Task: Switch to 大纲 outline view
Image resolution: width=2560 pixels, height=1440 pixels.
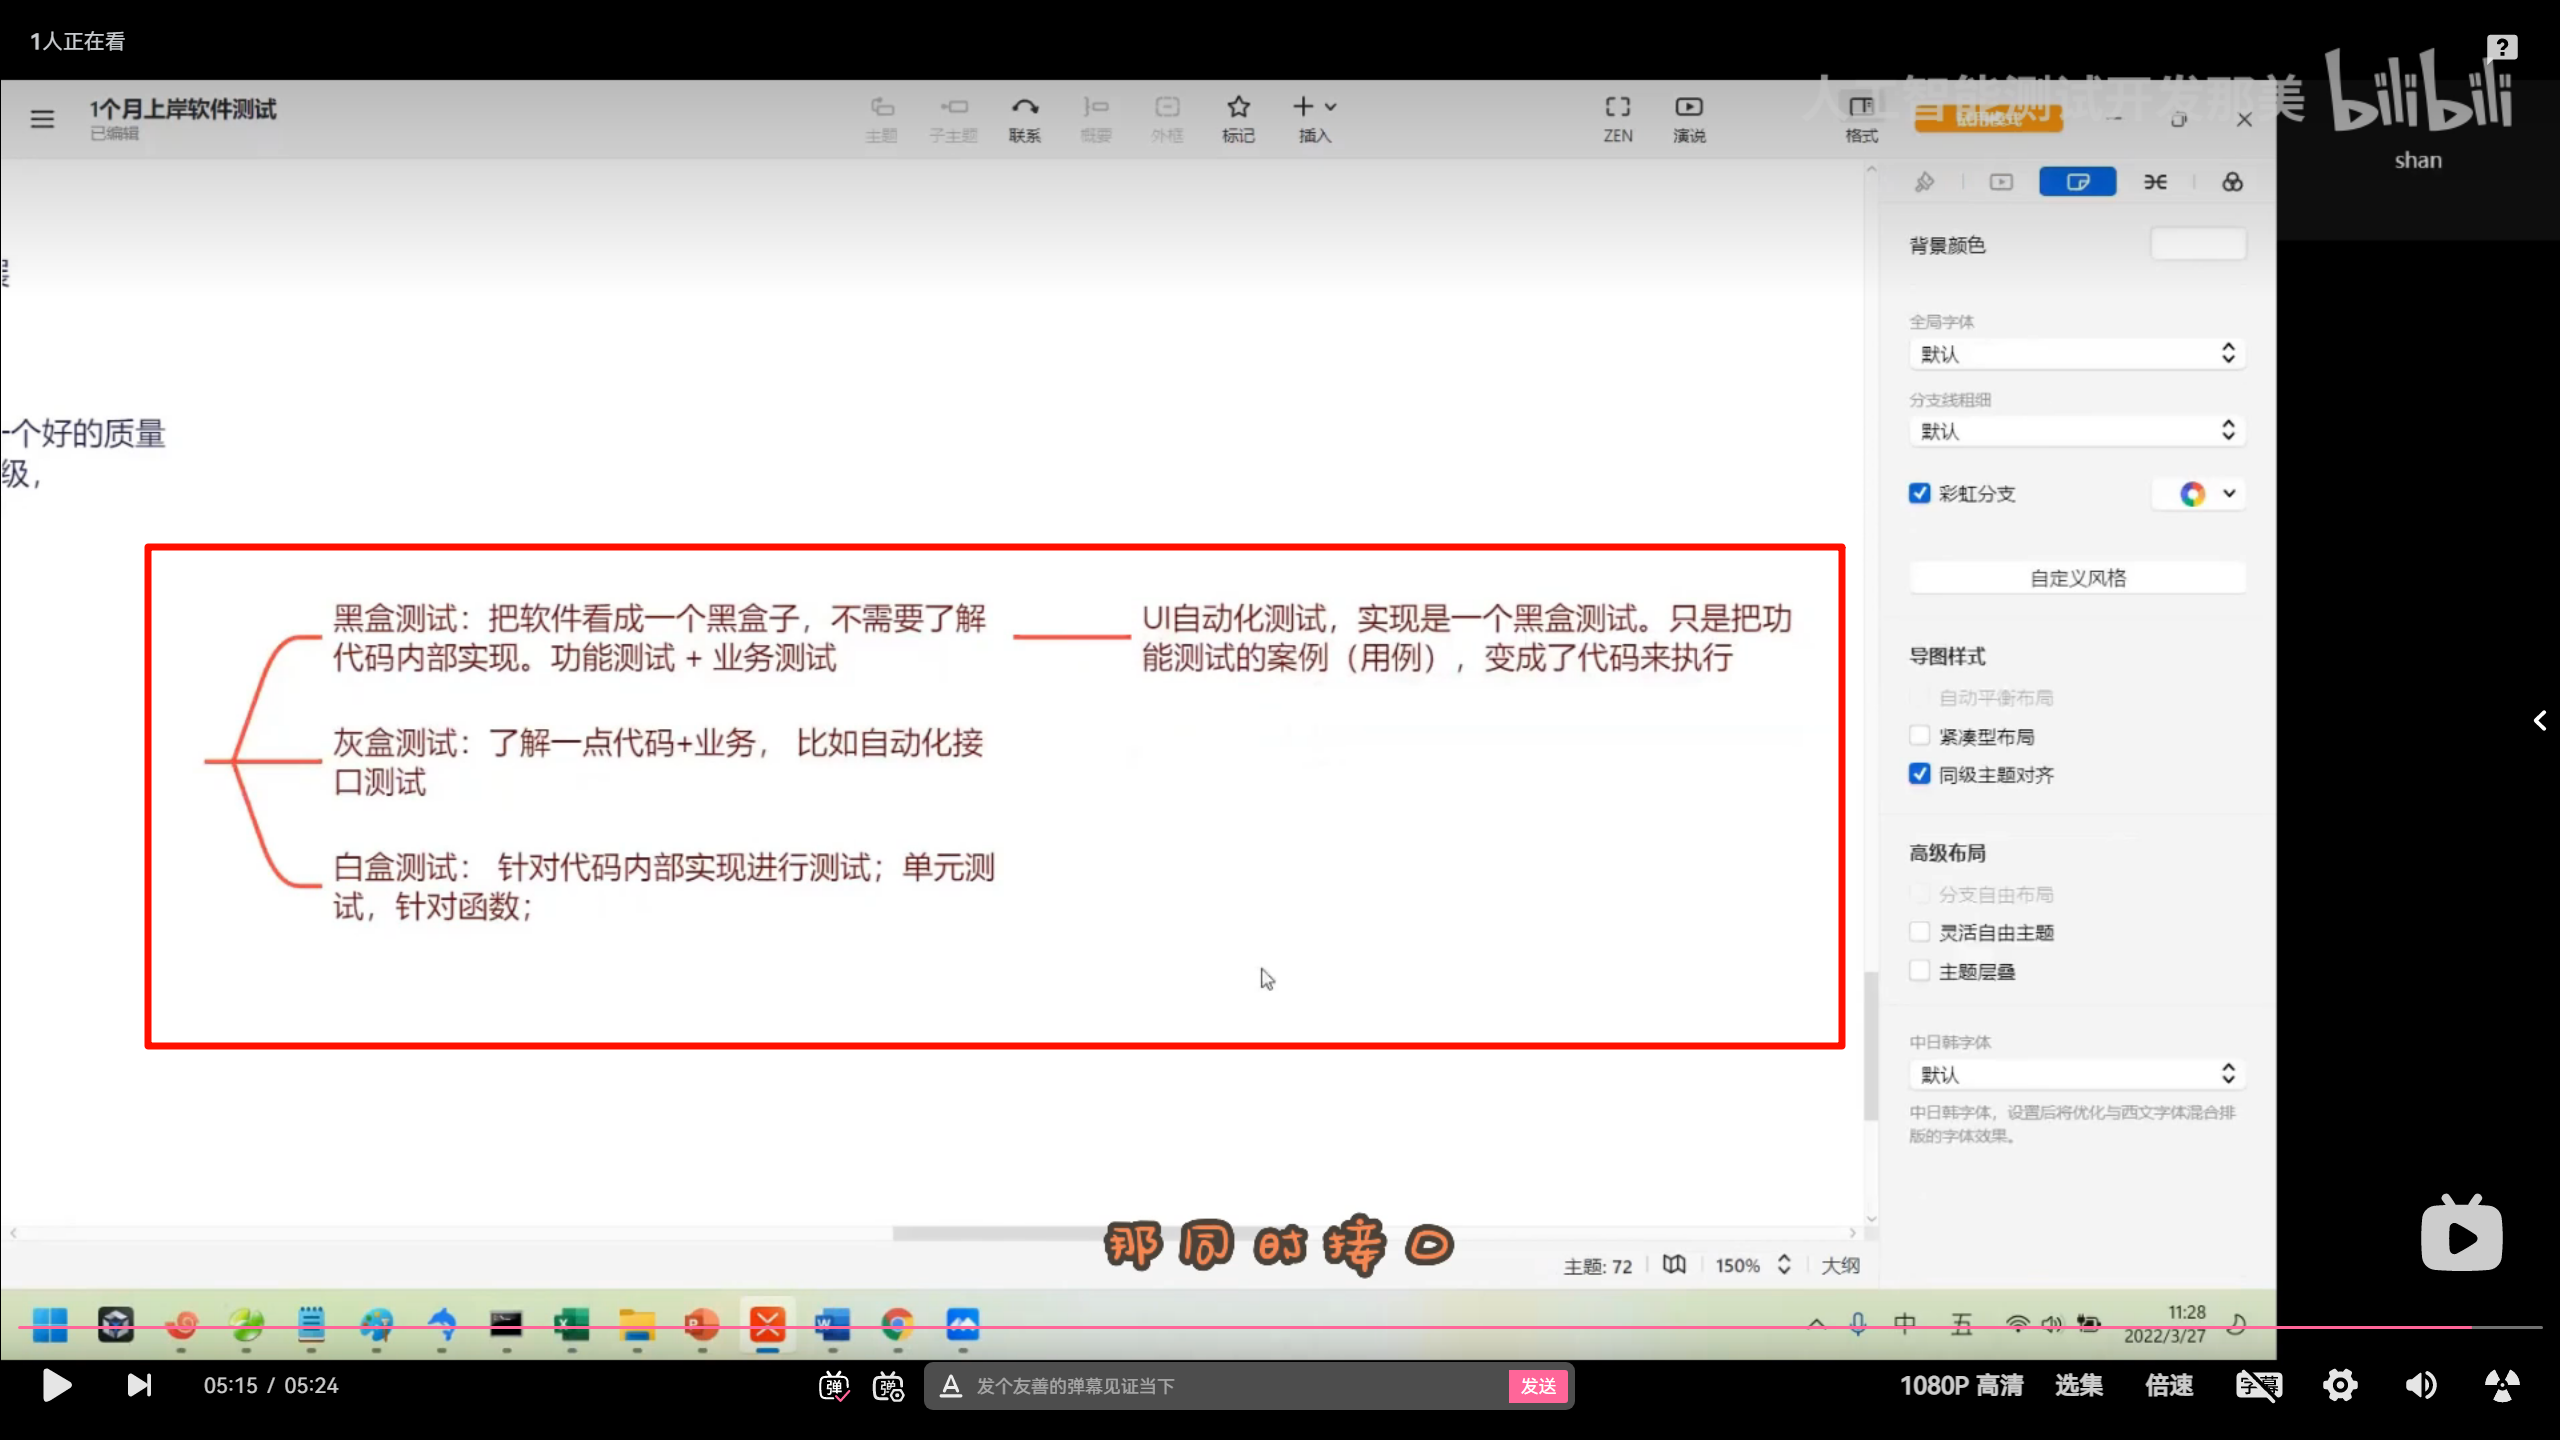Action: pos(1840,1265)
